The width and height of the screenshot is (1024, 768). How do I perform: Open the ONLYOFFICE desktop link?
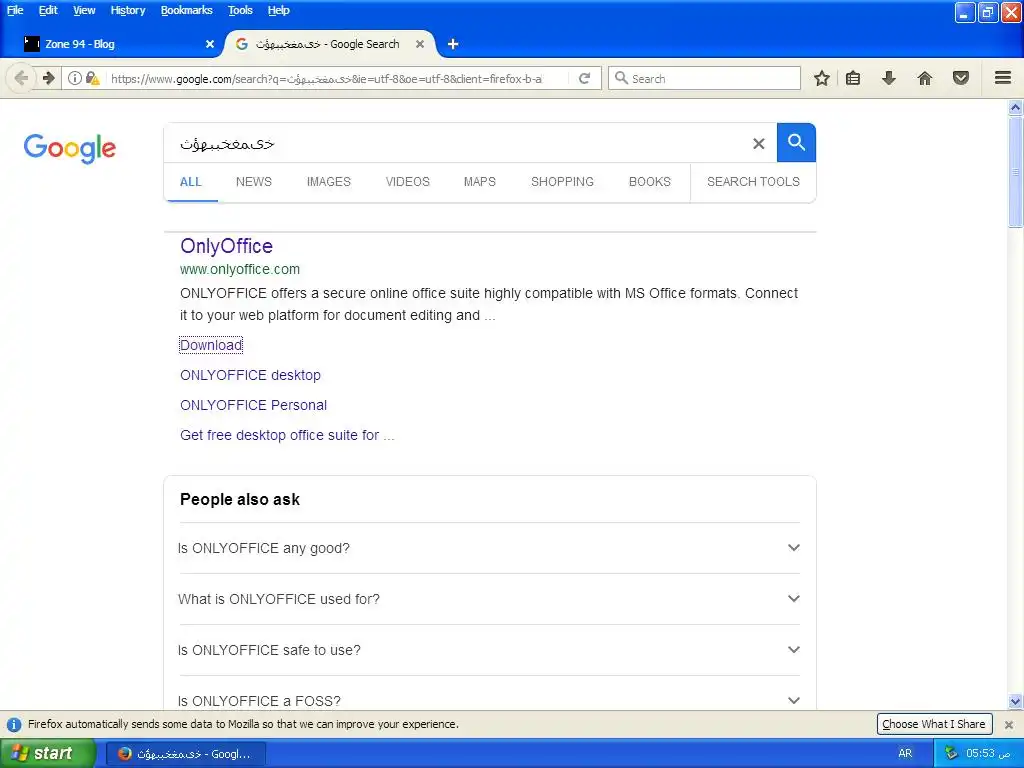click(251, 375)
